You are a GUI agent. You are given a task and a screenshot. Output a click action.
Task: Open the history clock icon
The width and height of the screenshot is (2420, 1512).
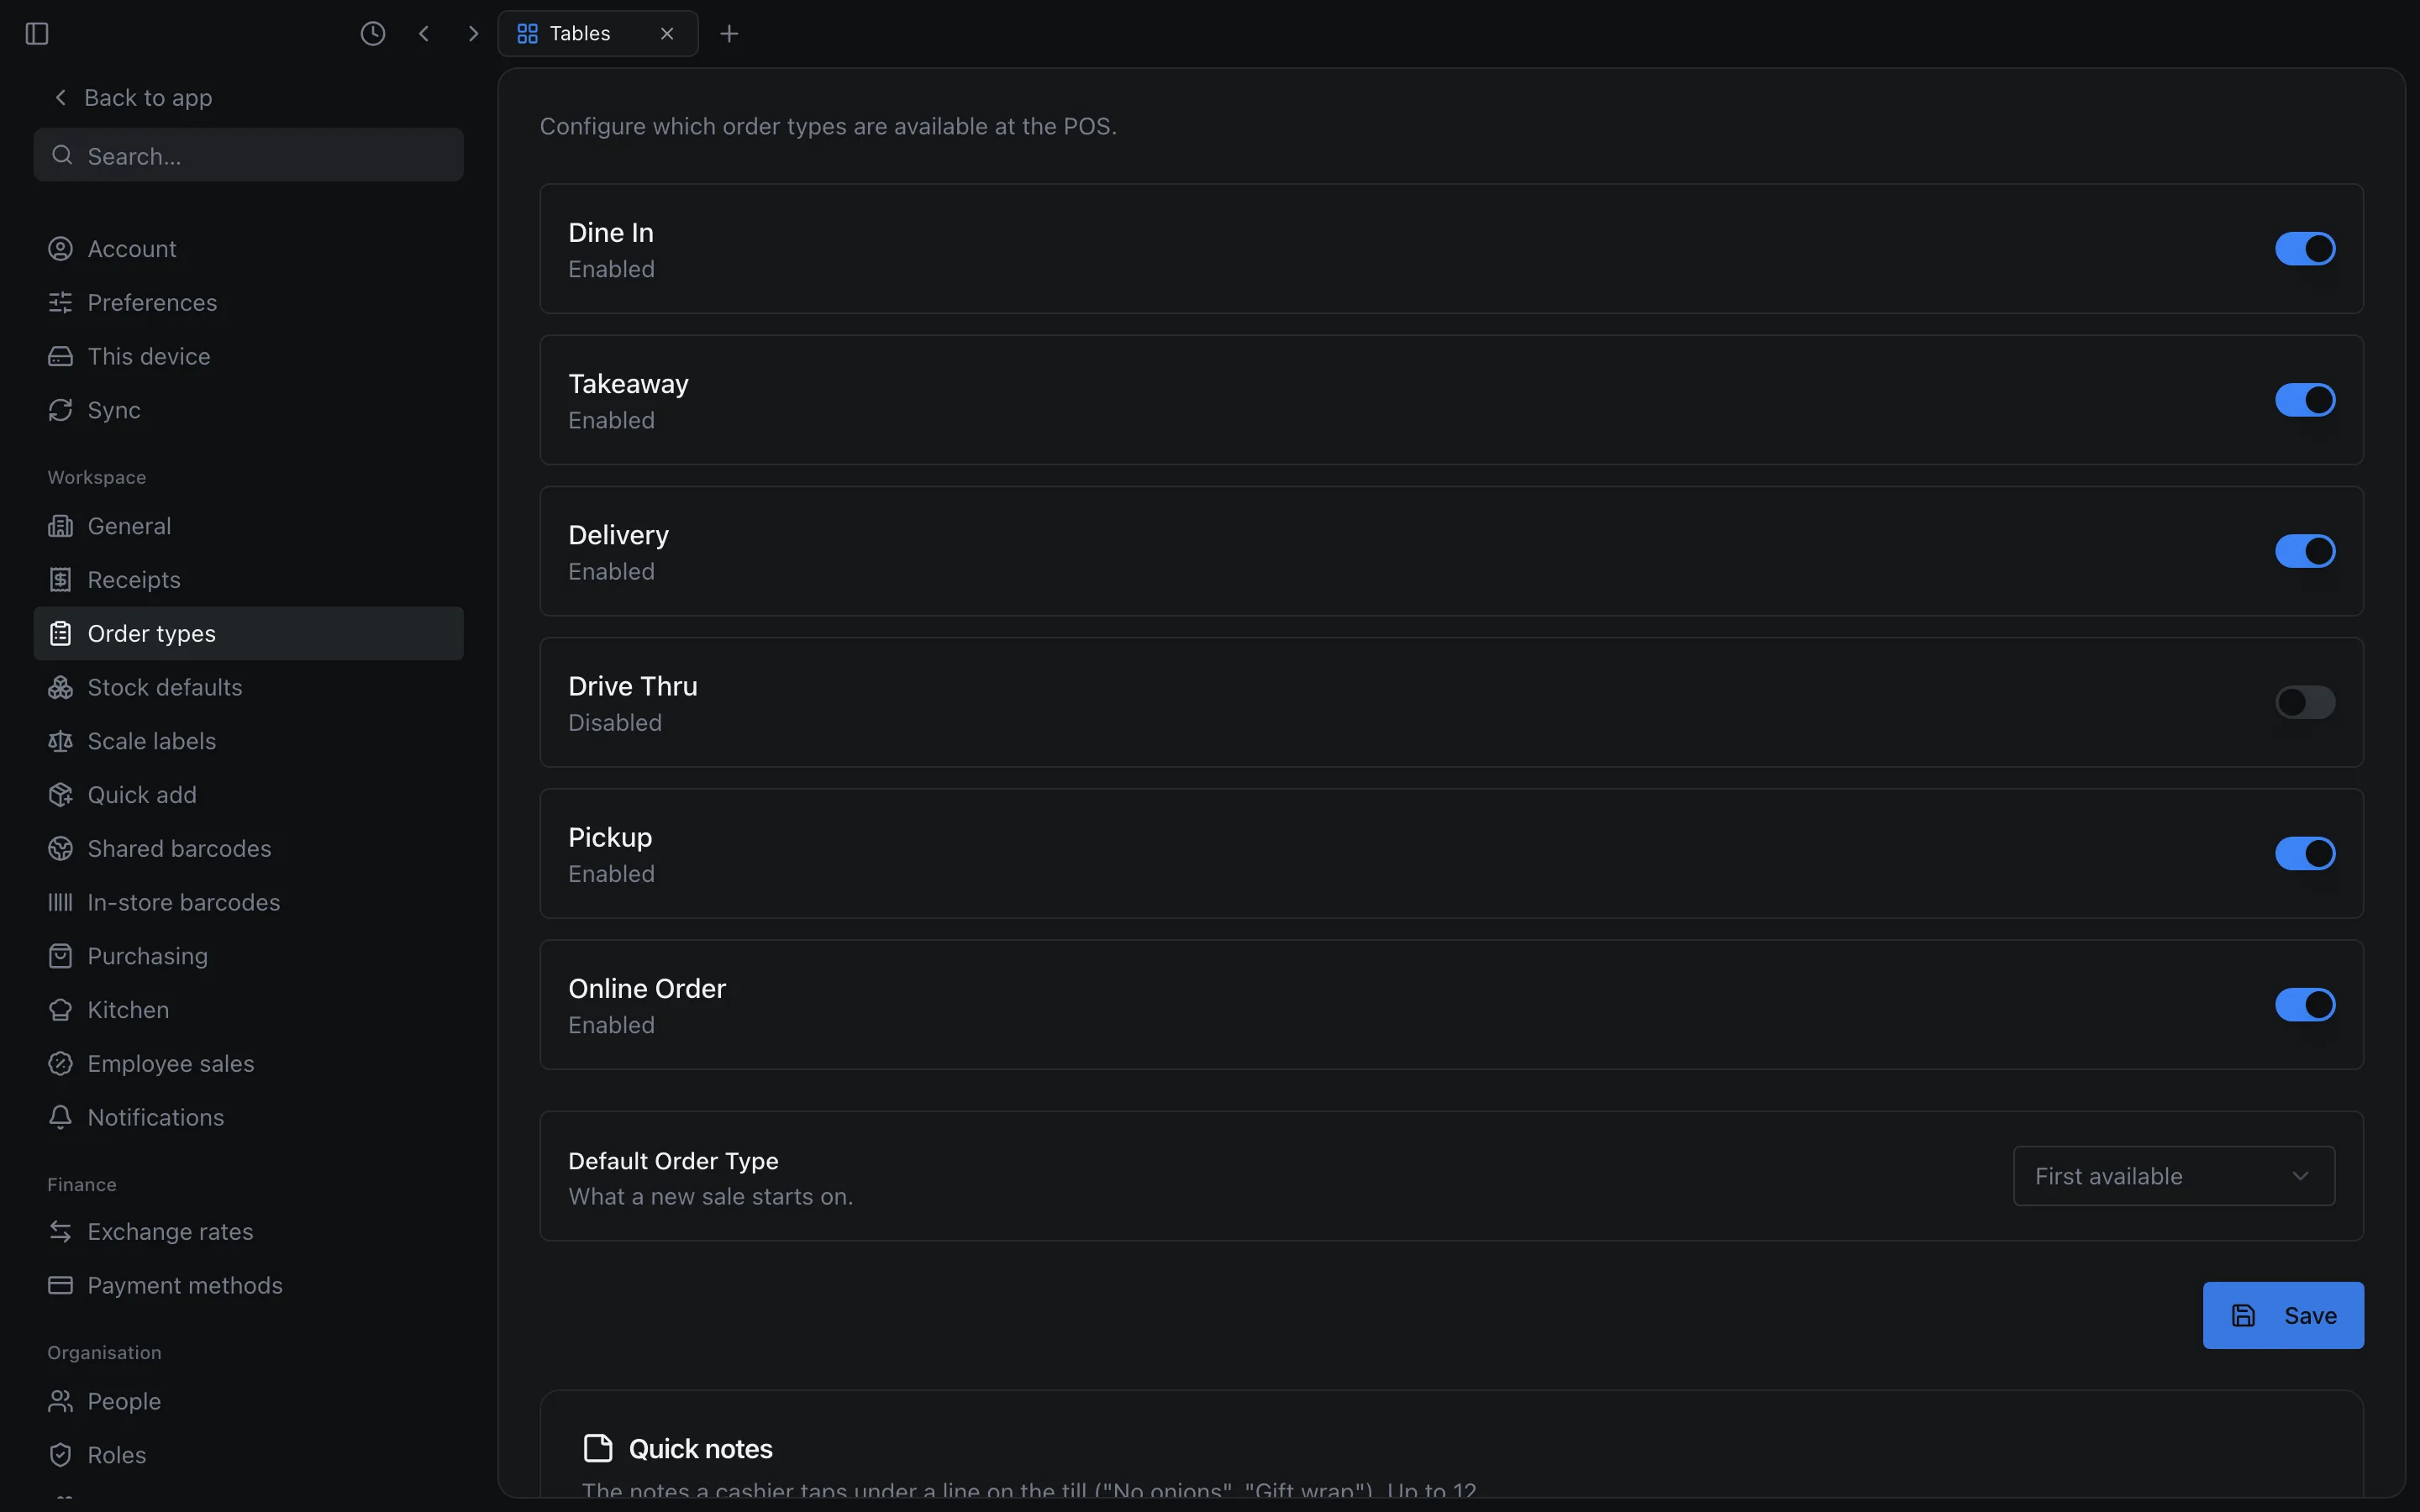373,34
